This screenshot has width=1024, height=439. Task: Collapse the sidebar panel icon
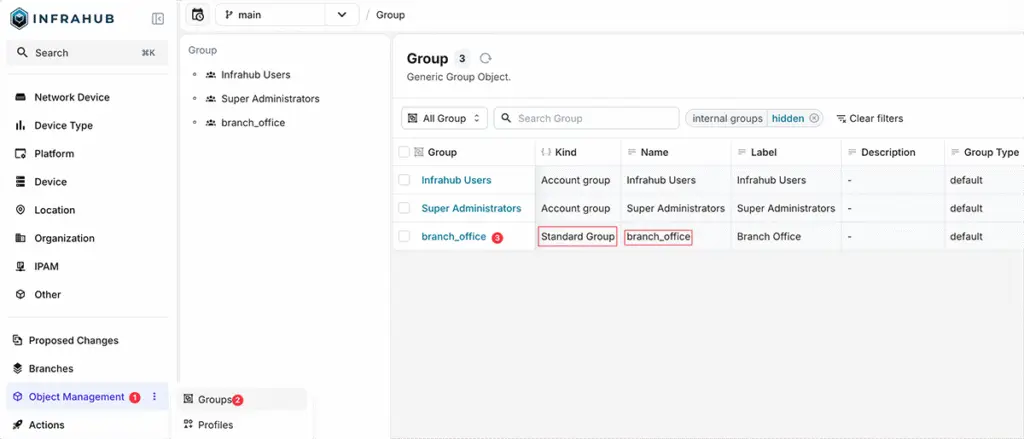click(x=158, y=19)
